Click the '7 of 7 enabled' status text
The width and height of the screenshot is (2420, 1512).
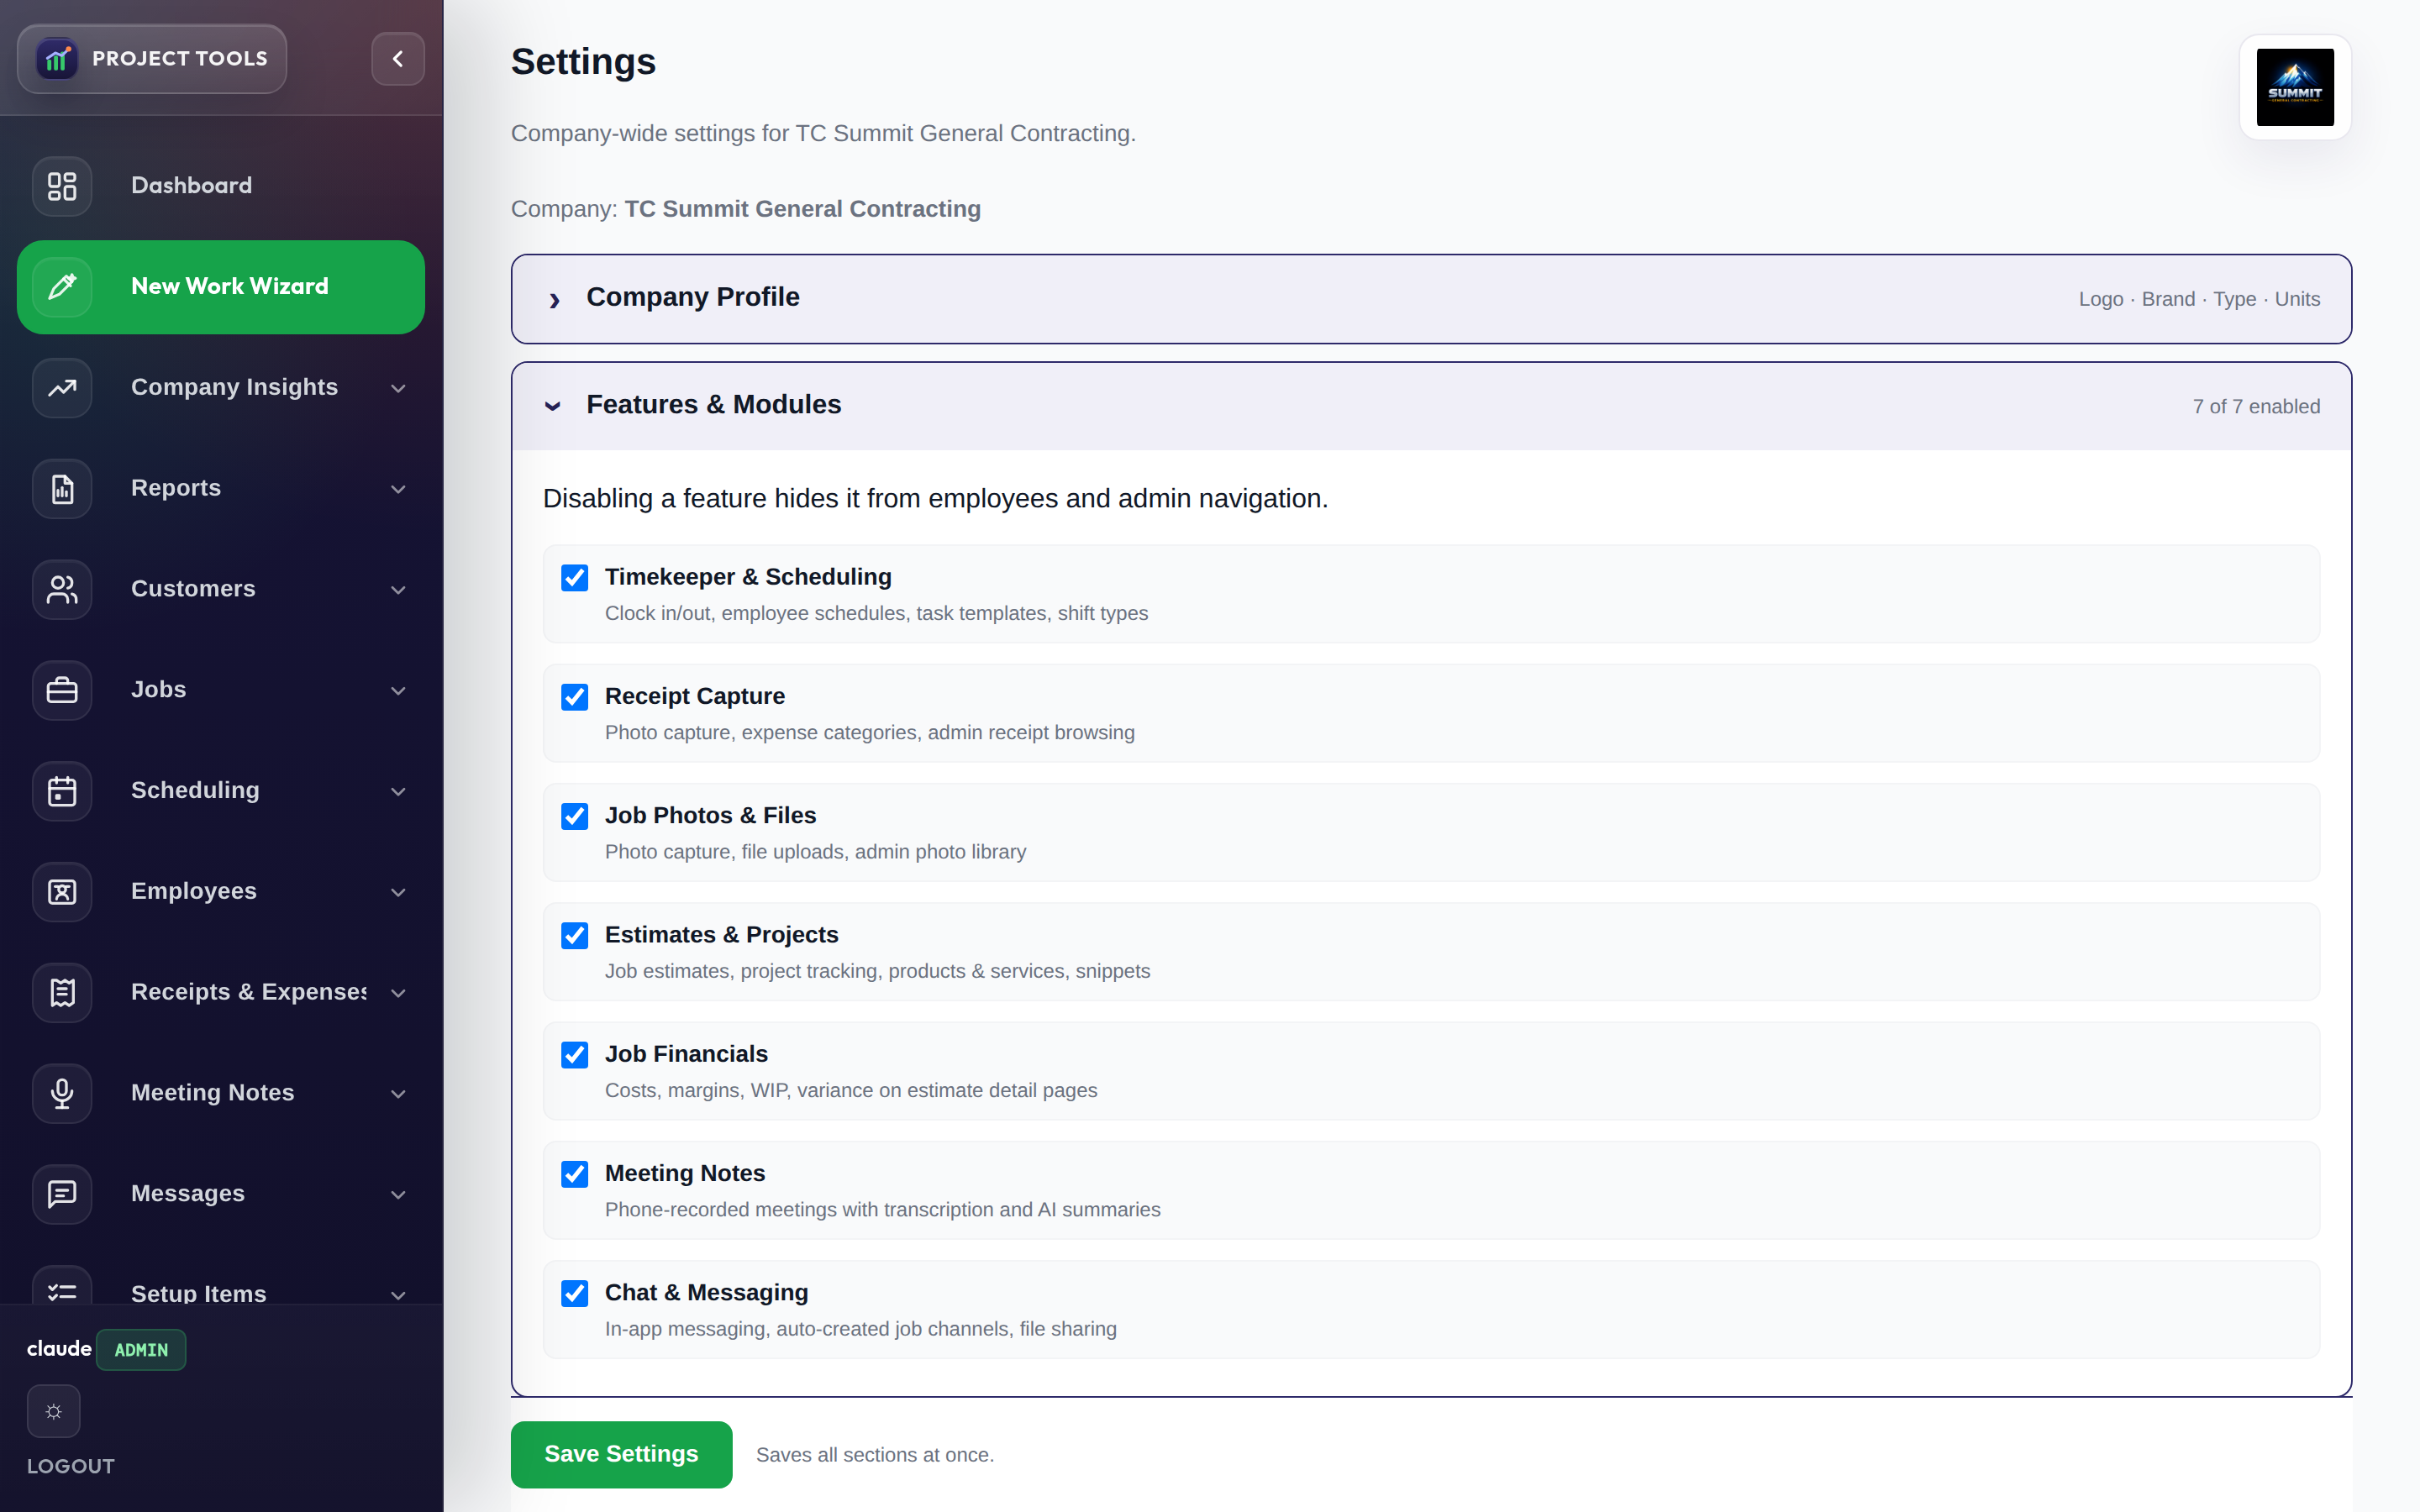click(x=2256, y=407)
